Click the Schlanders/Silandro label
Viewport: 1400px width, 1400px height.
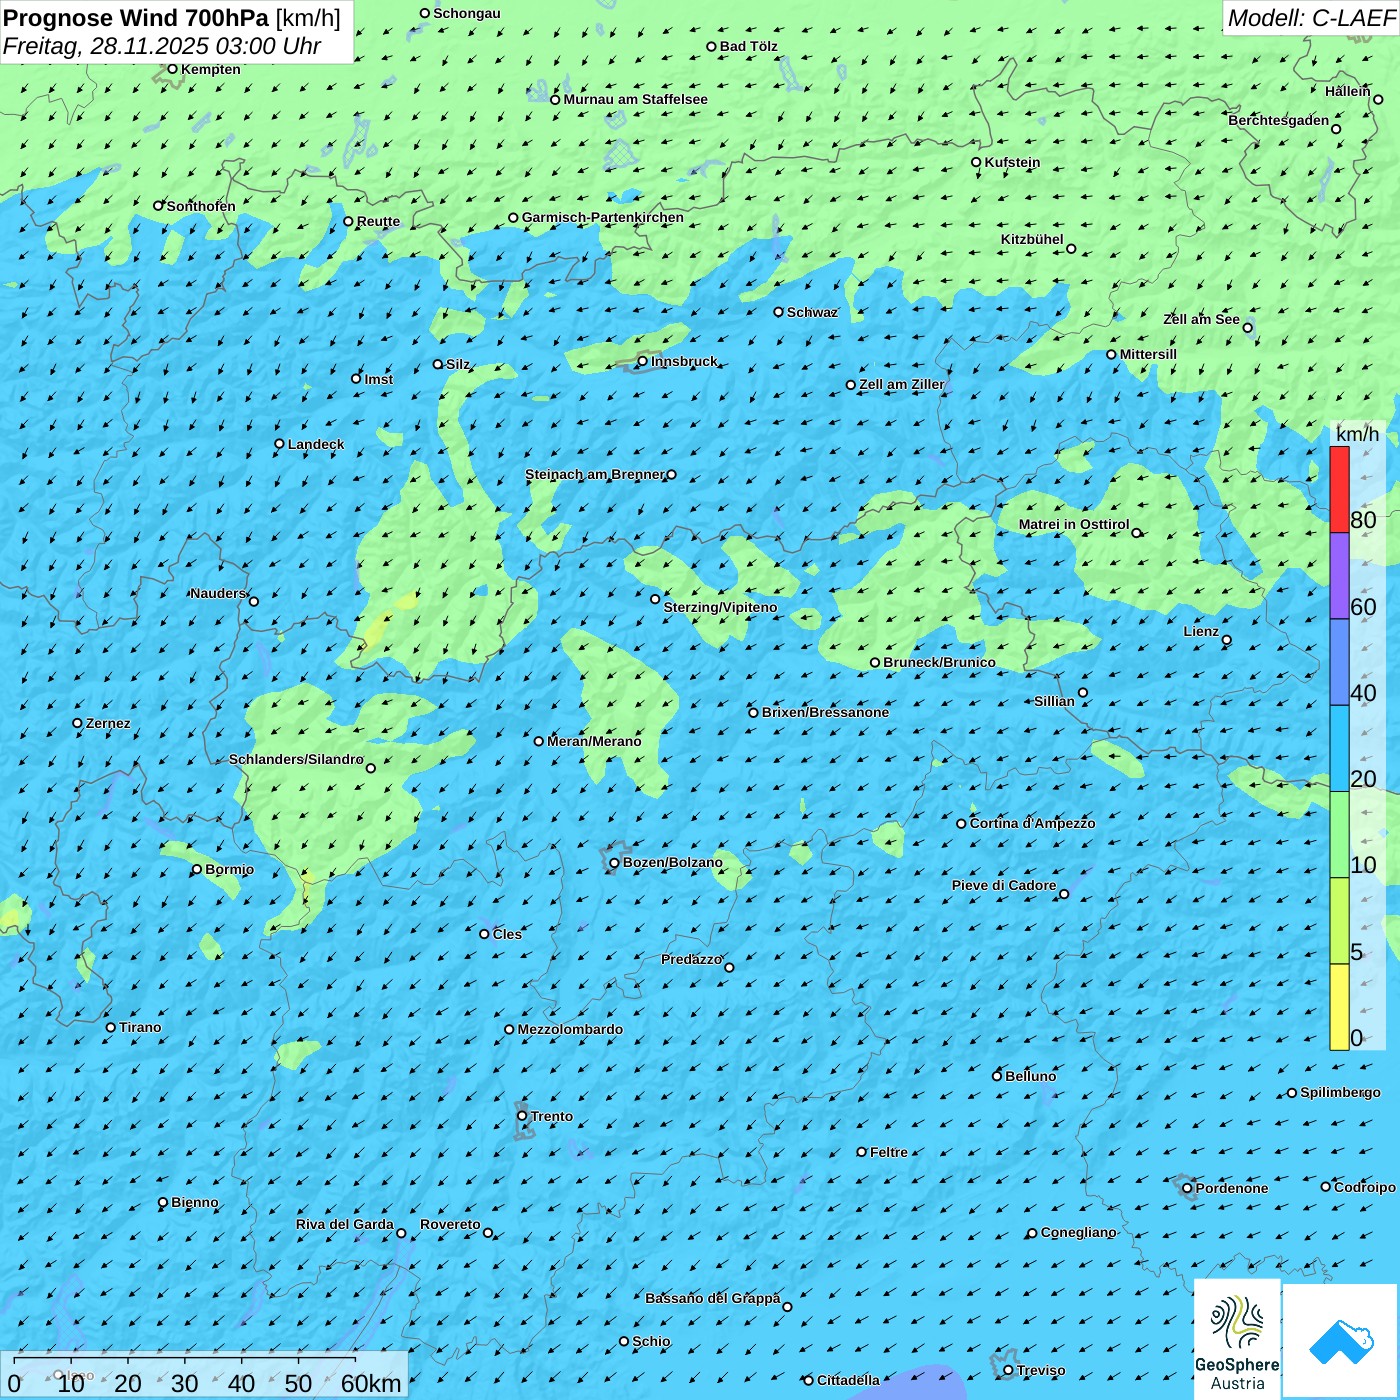296,759
